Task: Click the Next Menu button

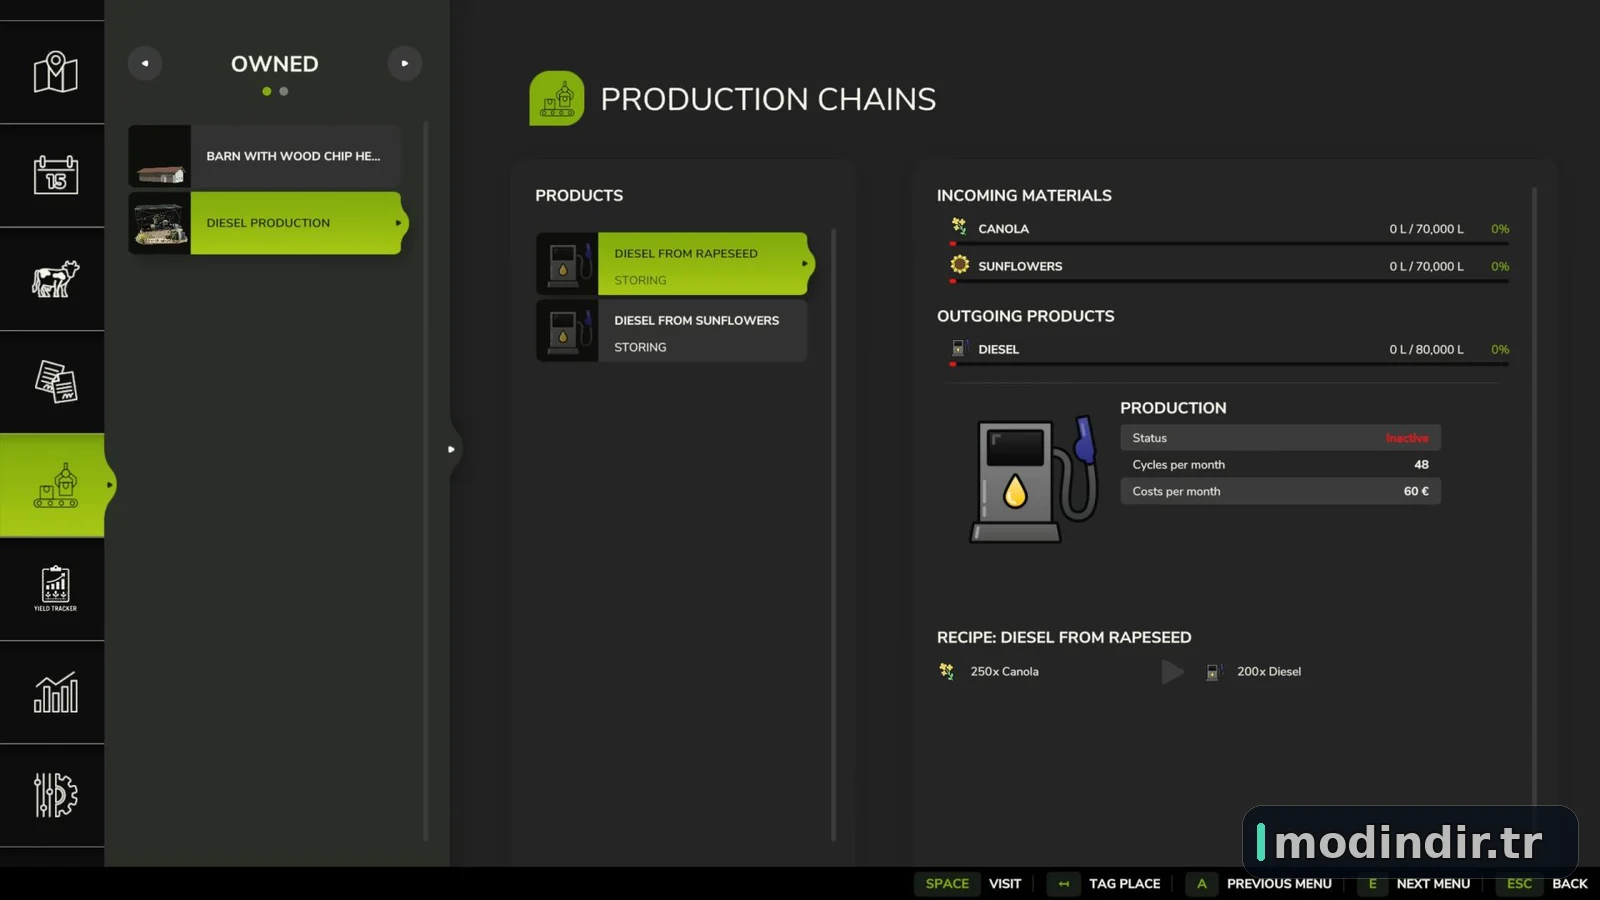Action: (x=1414, y=883)
